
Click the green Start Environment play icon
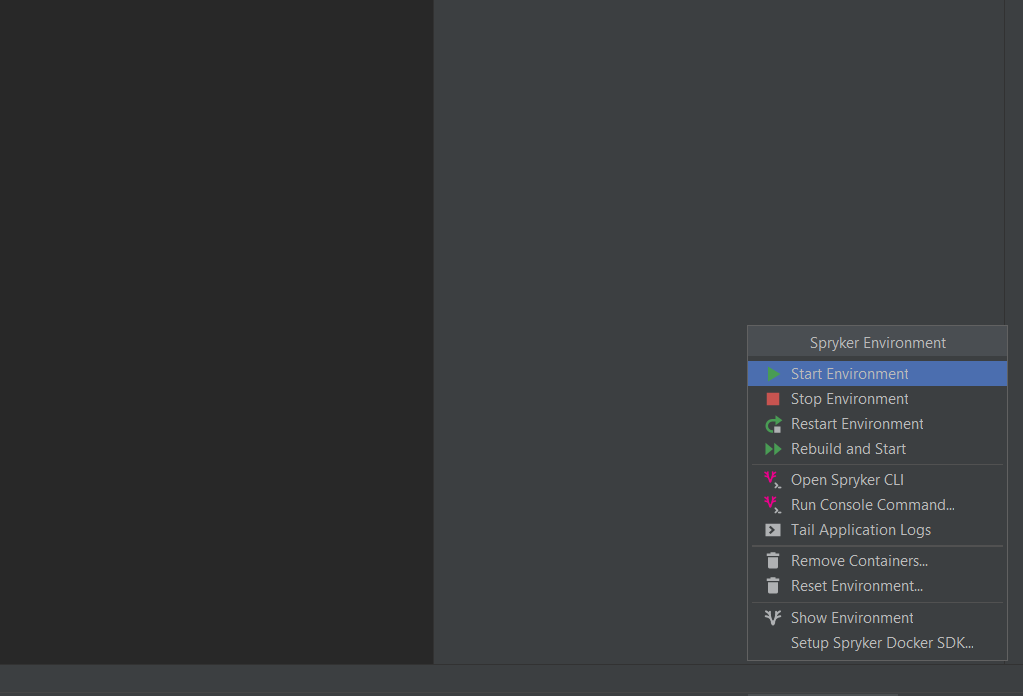(x=773, y=374)
